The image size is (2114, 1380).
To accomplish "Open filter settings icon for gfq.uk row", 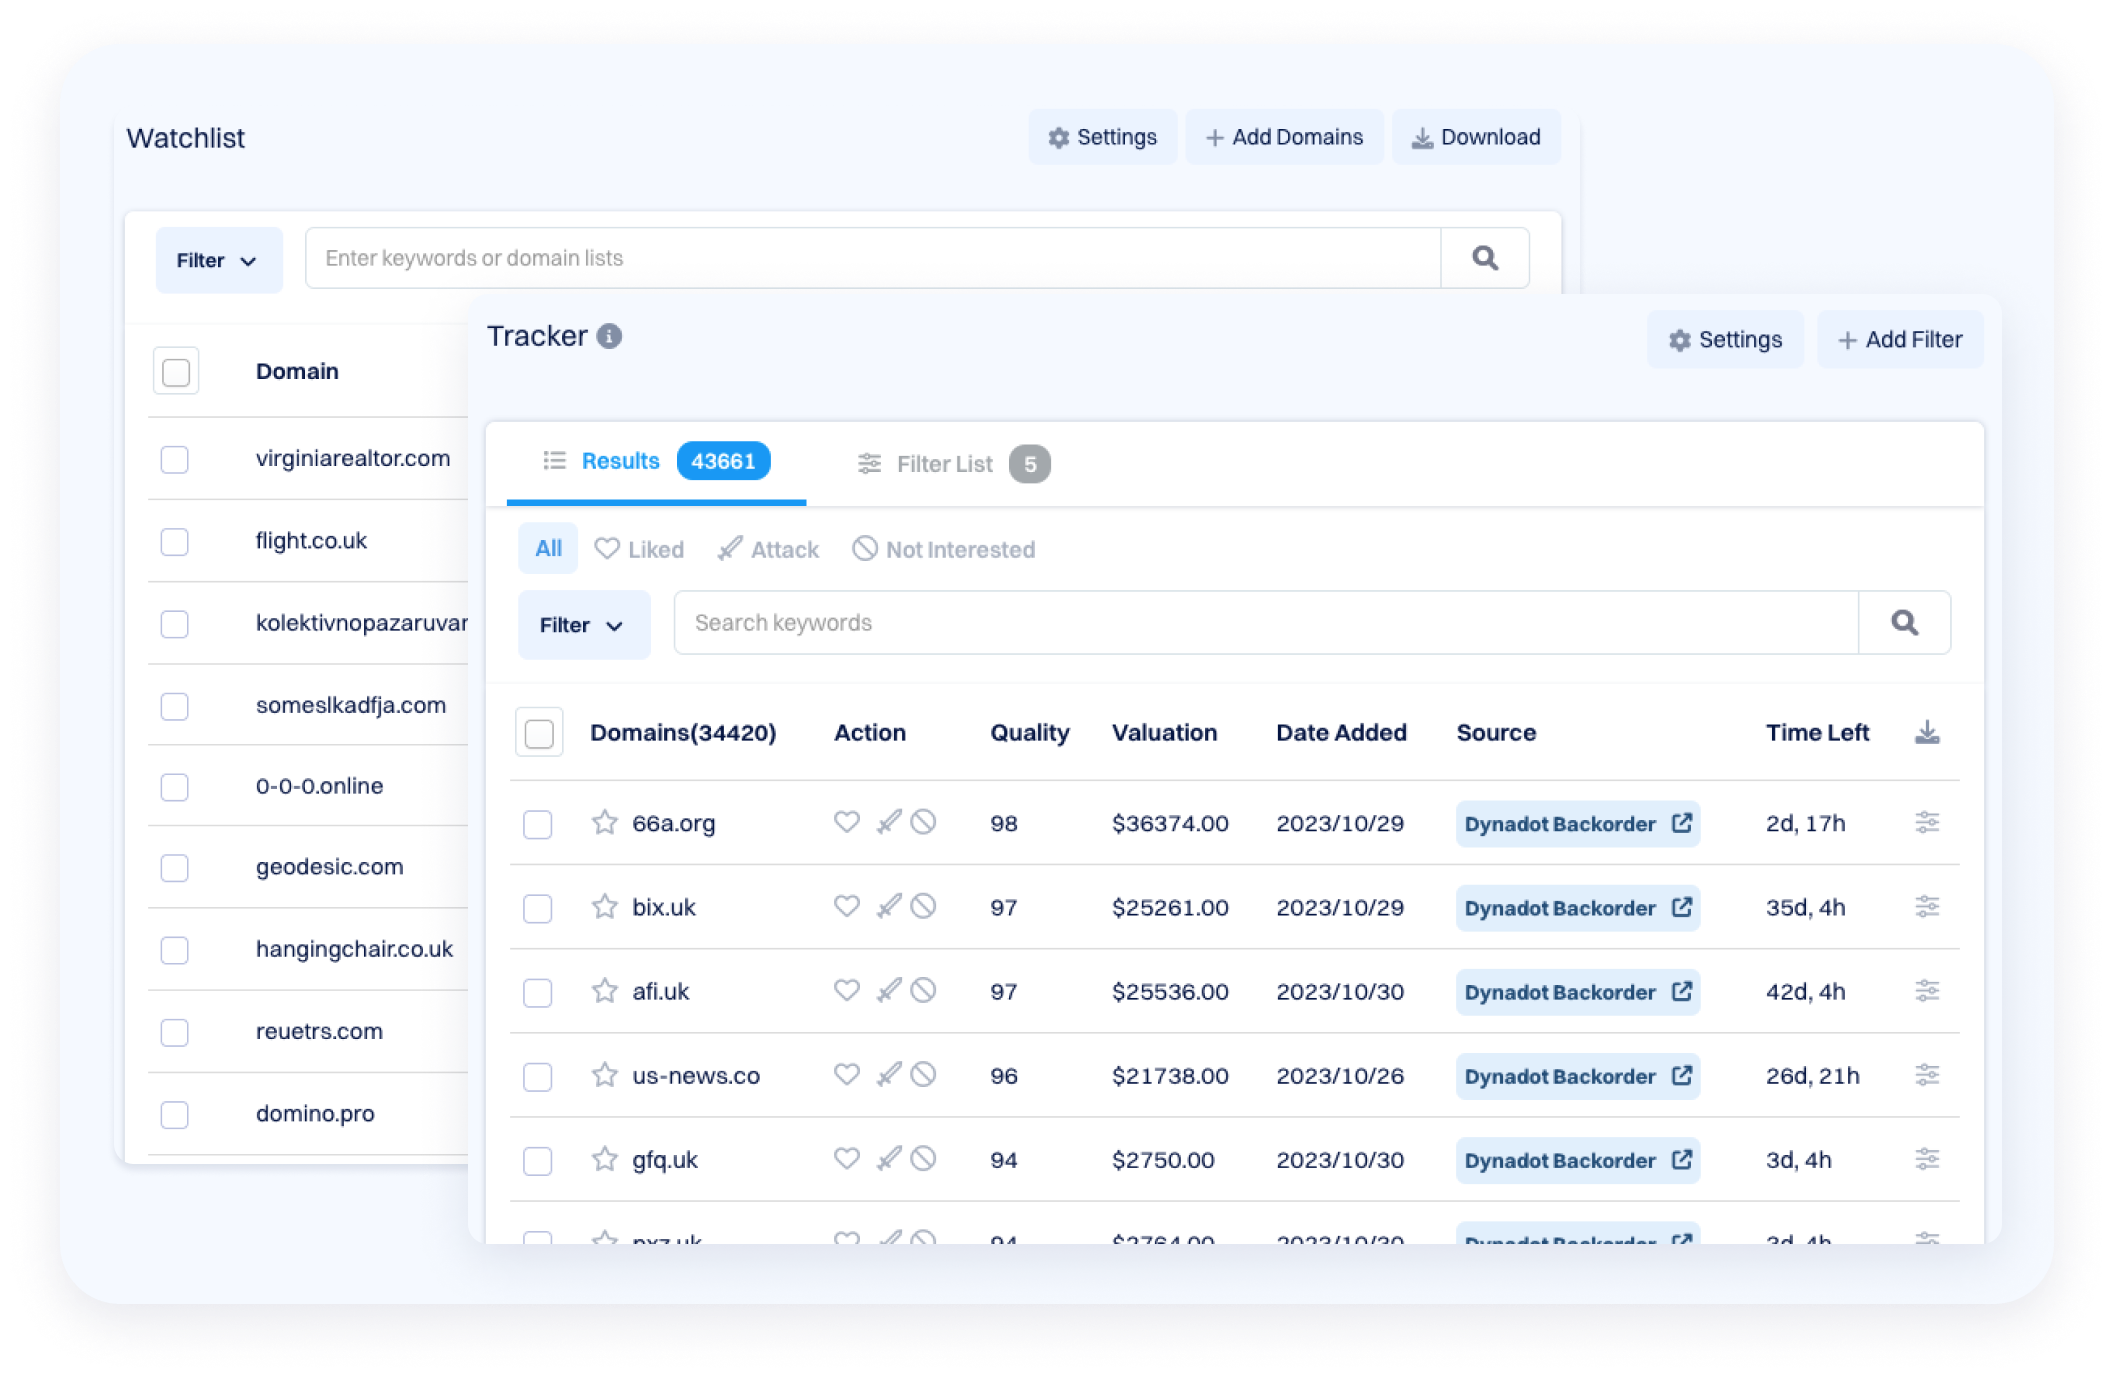I will point(1926,1159).
